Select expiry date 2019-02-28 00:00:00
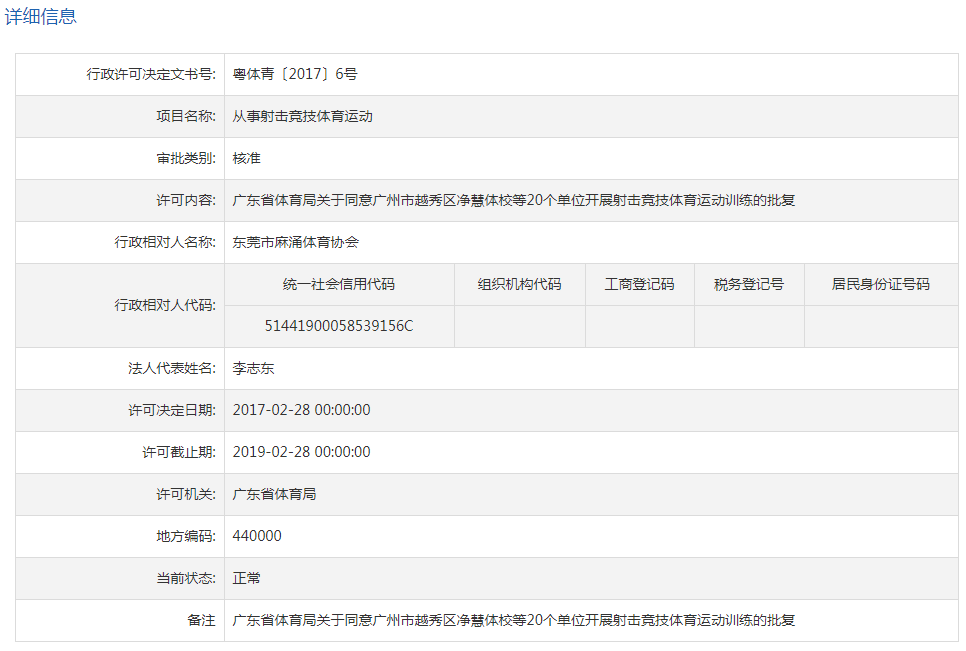966x651 pixels. click(301, 452)
